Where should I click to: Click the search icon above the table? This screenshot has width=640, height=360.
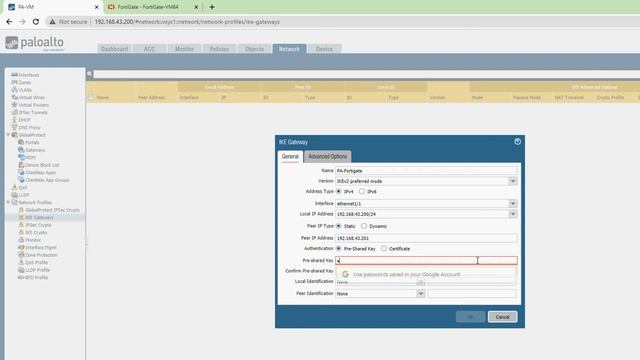pos(89,74)
